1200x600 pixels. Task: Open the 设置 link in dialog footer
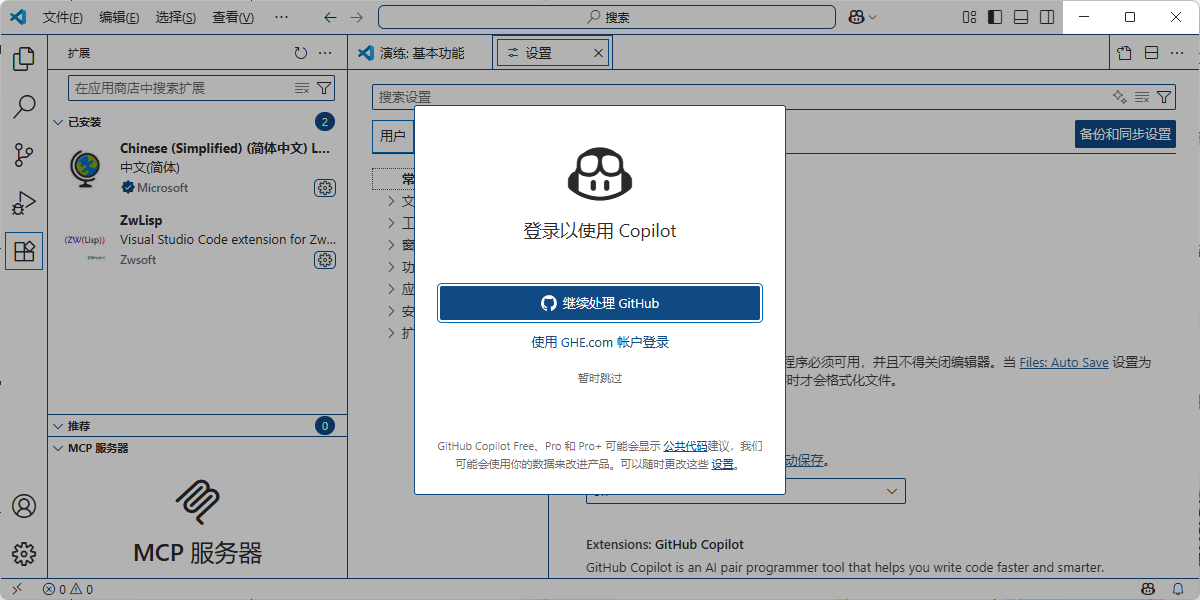(x=723, y=464)
